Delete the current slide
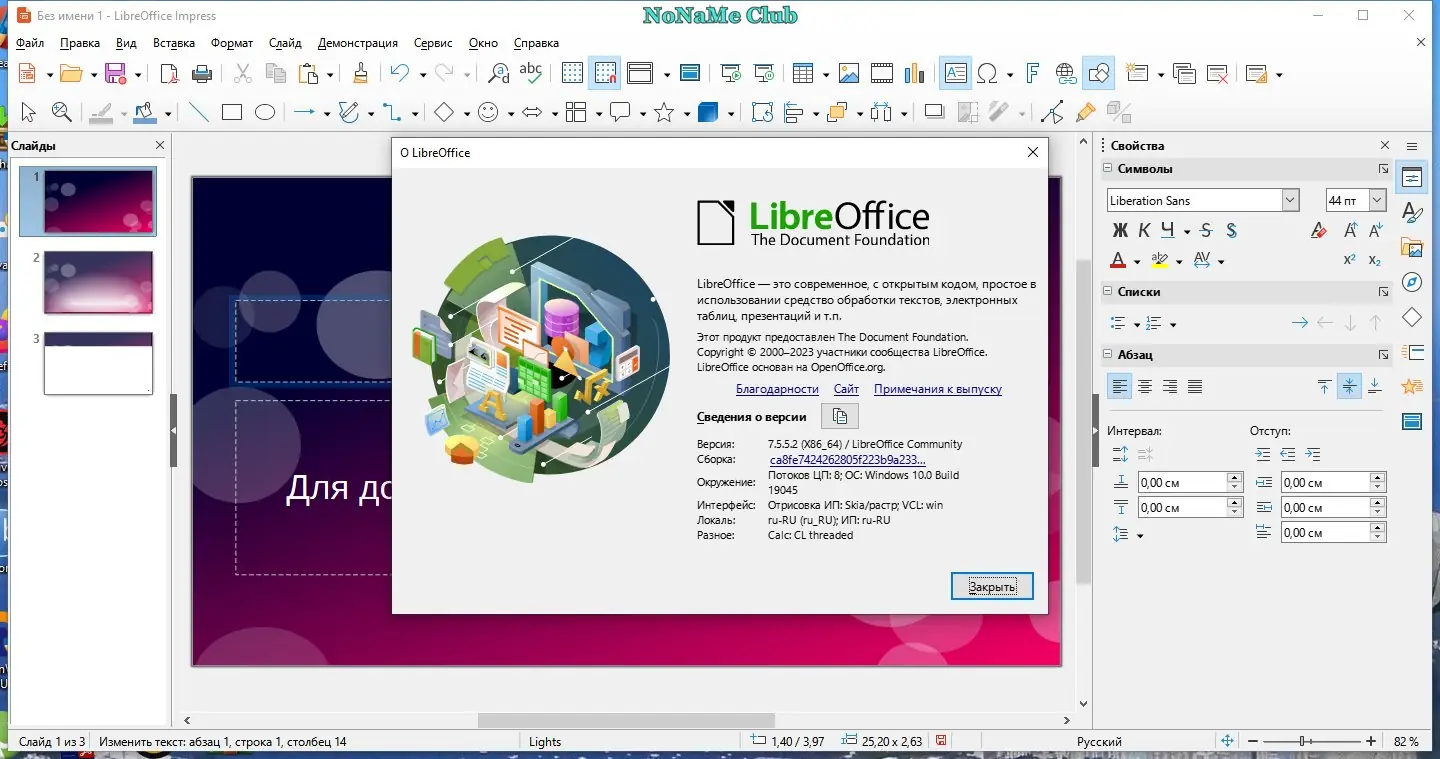This screenshot has width=1440, height=759. [1217, 73]
